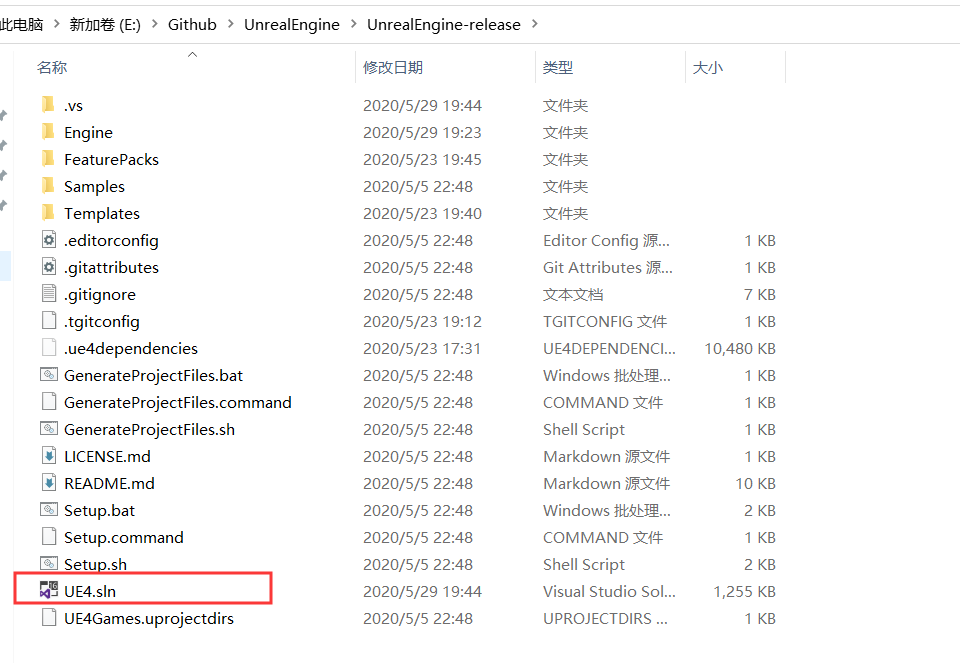Select the README.md file name
Image resolution: width=960 pixels, height=663 pixels.
pos(109,484)
